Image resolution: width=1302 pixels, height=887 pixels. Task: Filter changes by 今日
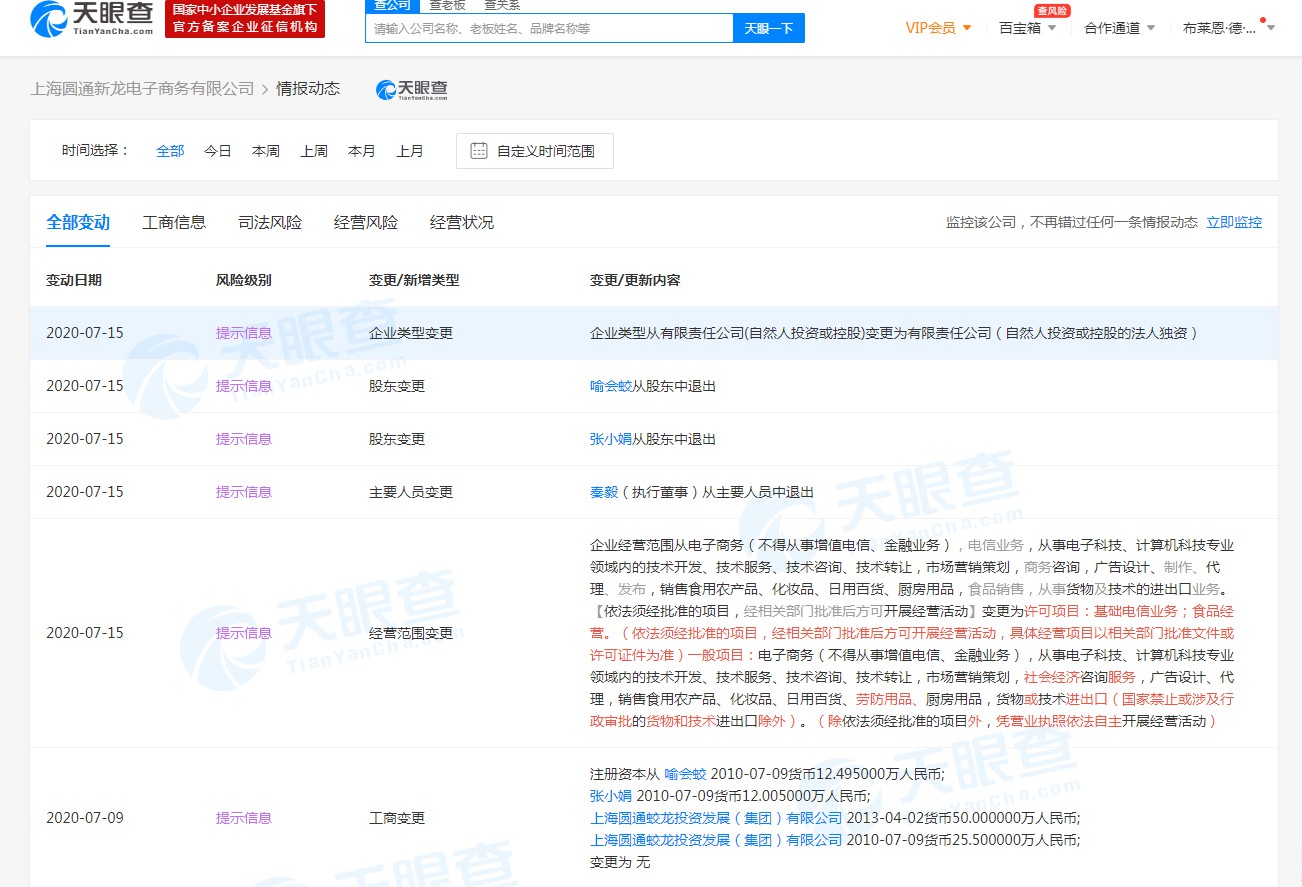[218, 151]
